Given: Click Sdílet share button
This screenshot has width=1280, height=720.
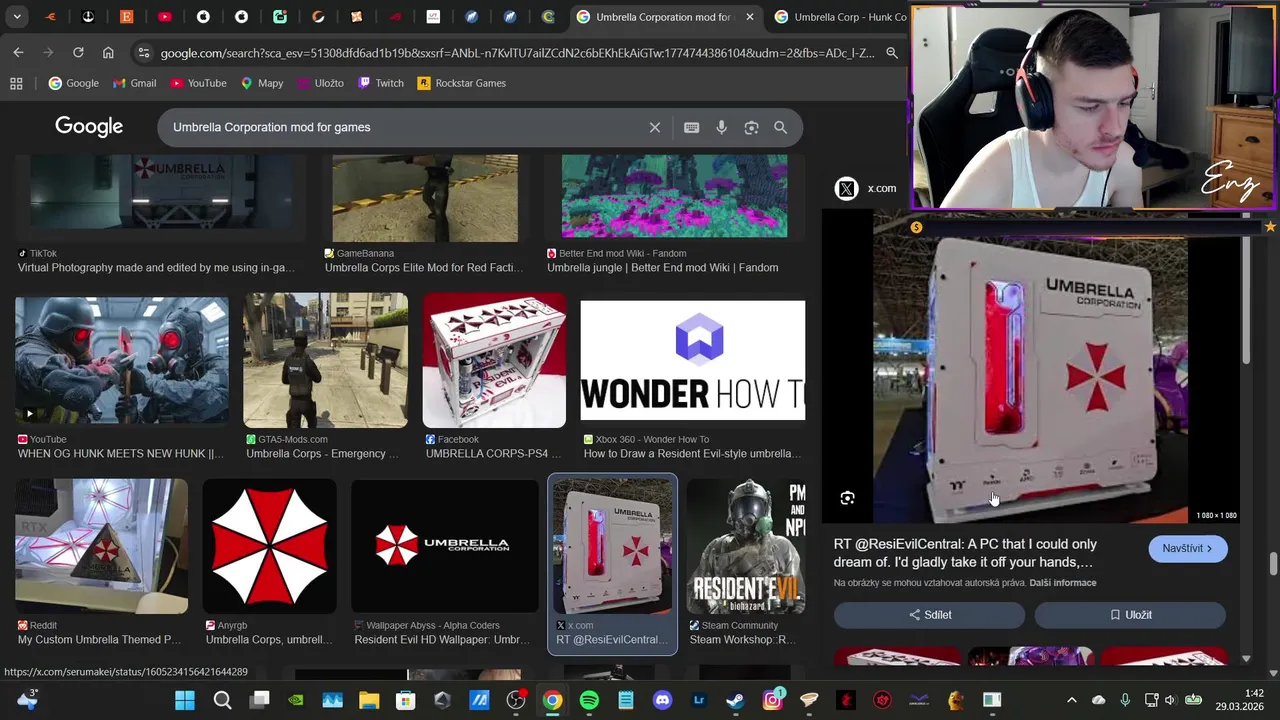Looking at the screenshot, I should 929,615.
